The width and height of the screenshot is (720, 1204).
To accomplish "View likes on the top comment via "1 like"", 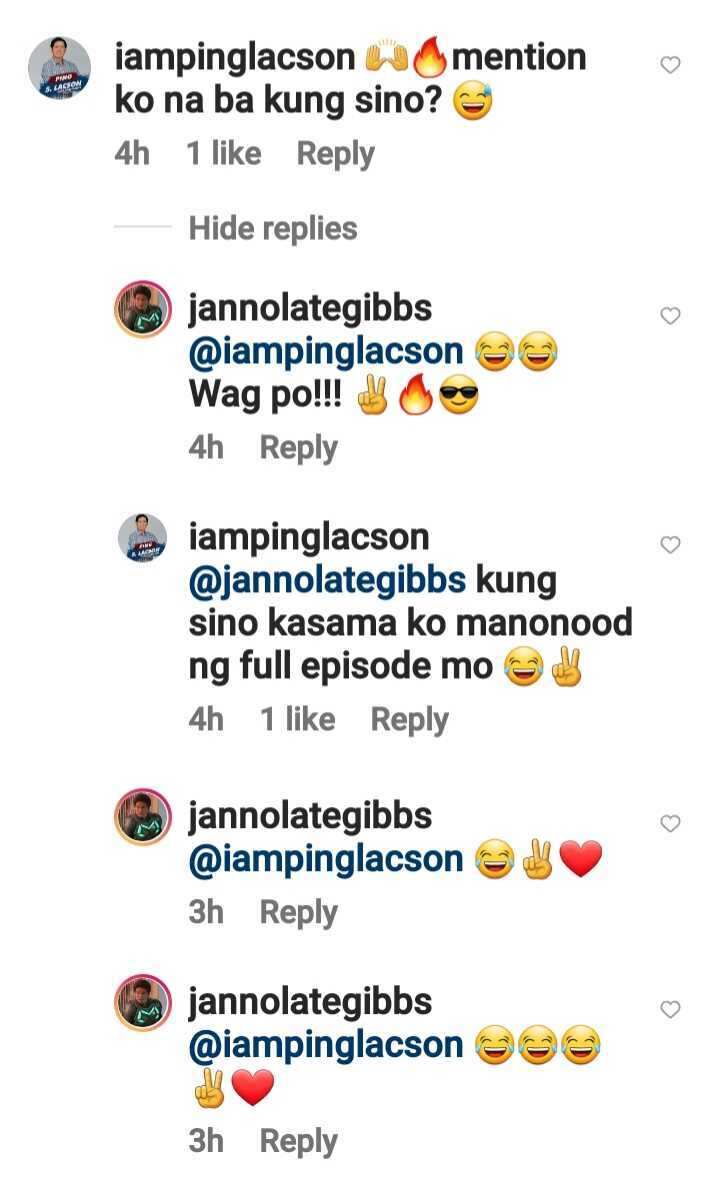I will pos(223,155).
